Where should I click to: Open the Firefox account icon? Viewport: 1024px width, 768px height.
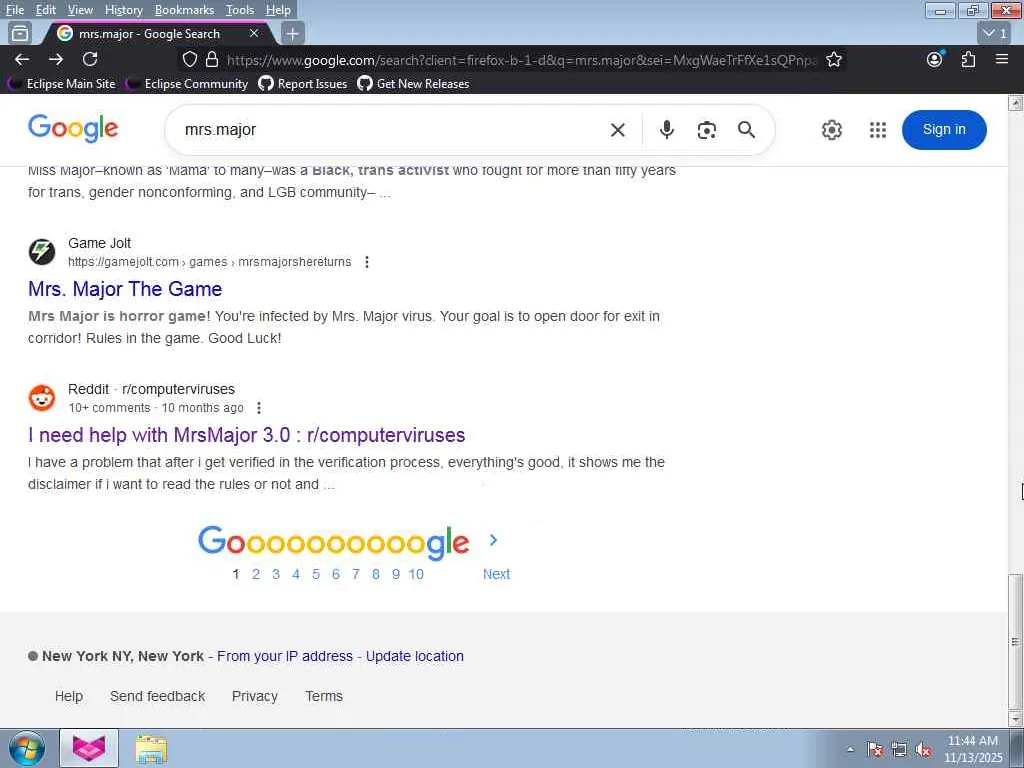pyautogui.click(x=935, y=59)
